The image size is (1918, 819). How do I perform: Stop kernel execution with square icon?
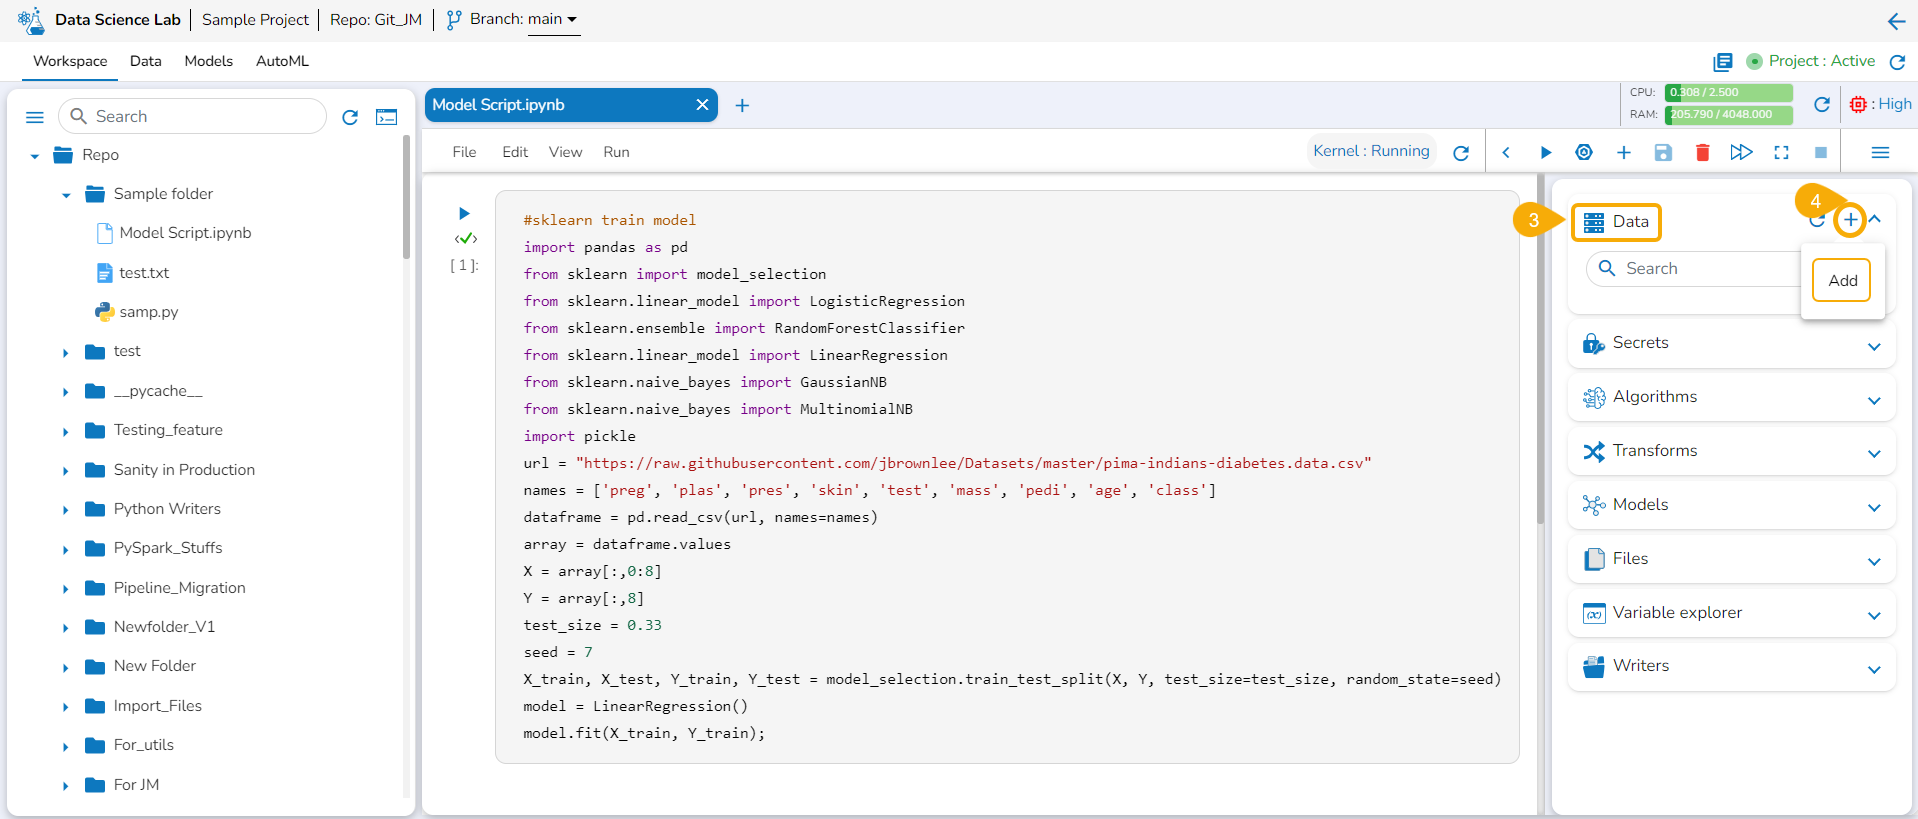tap(1820, 152)
